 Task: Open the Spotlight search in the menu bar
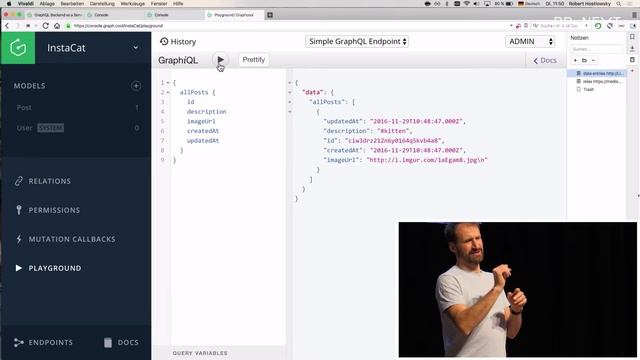click(619, 4)
